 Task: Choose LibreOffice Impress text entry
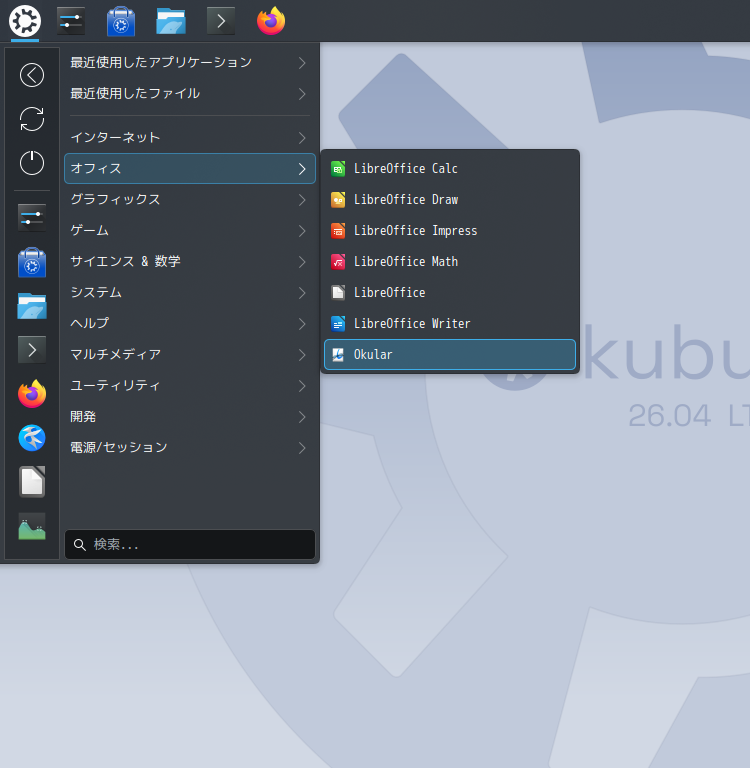pyautogui.click(x=415, y=231)
